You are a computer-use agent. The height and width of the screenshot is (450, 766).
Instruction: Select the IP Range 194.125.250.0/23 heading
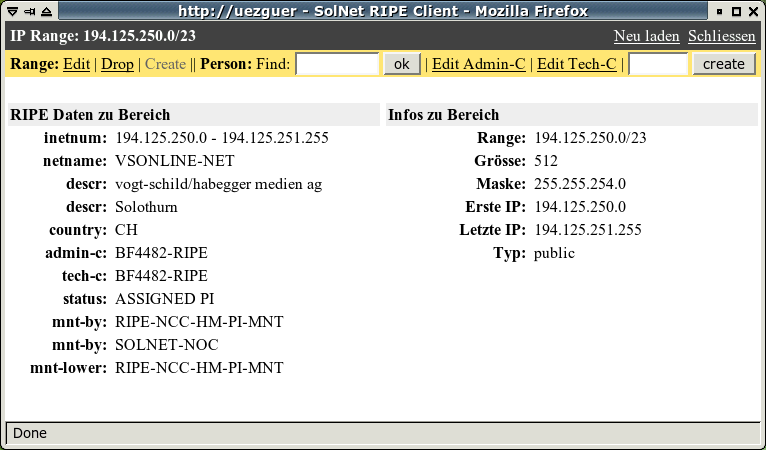point(103,36)
